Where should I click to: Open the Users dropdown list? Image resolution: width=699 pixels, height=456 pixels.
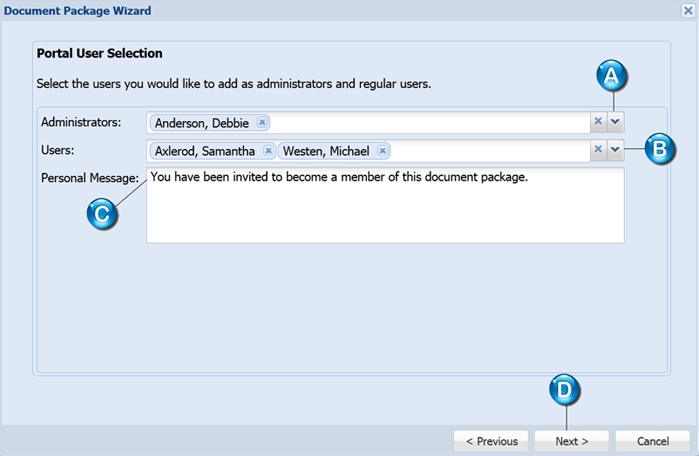point(615,149)
